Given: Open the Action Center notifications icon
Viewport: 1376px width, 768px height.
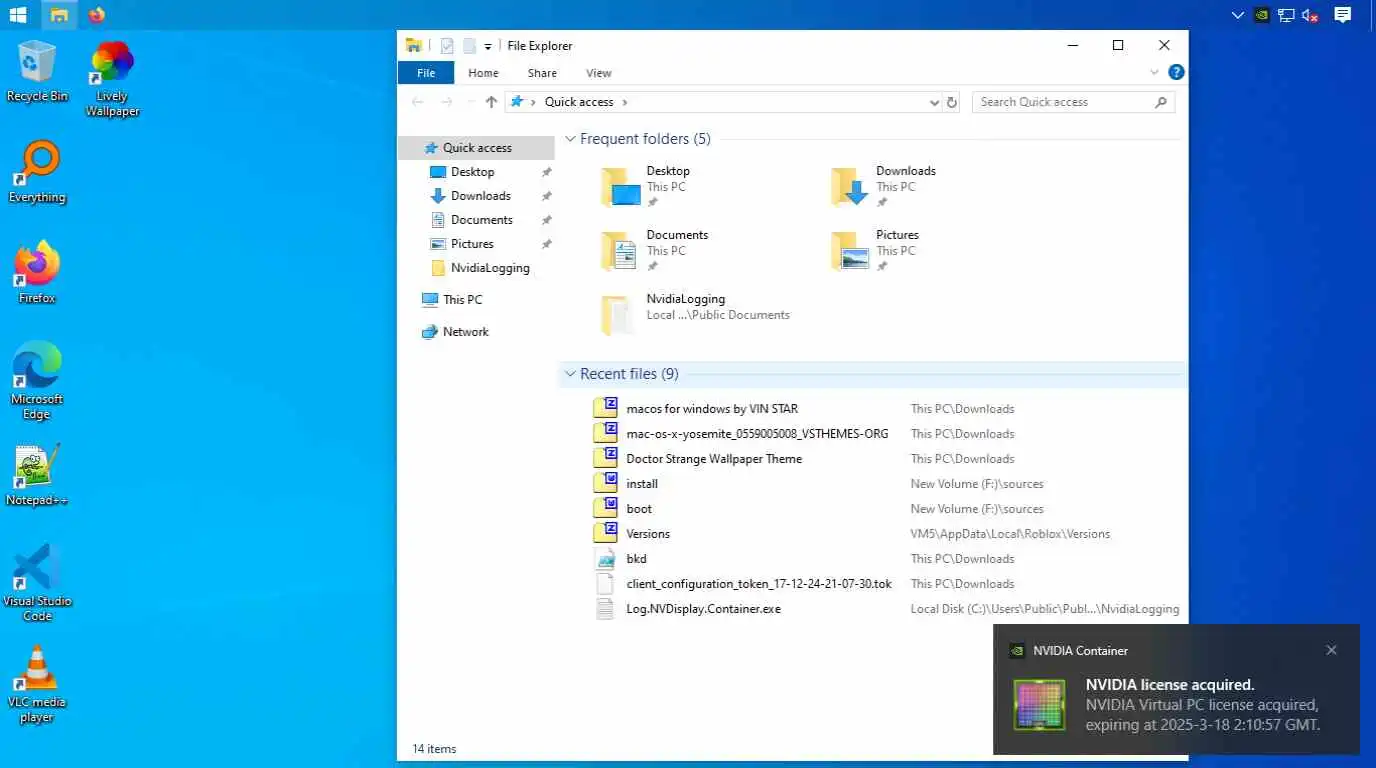Looking at the screenshot, I should [x=1343, y=15].
